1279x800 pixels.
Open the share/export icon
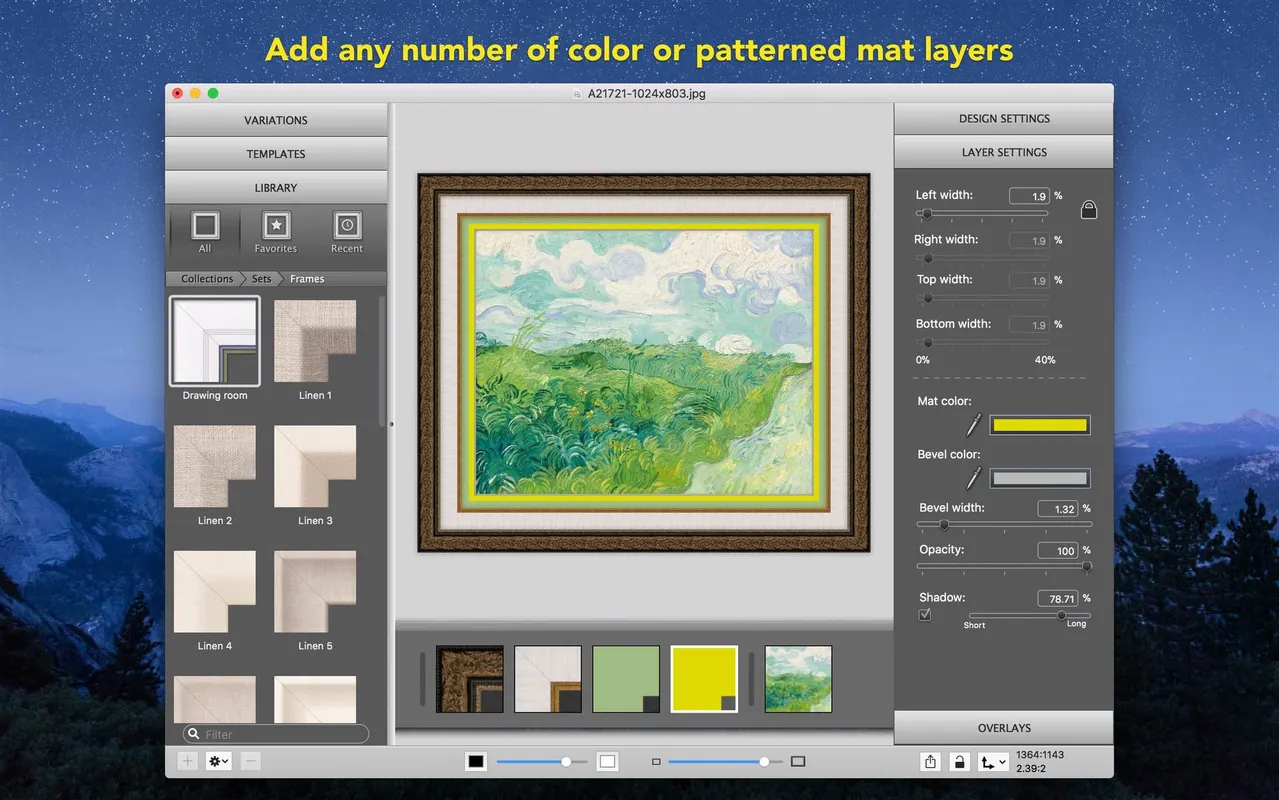click(929, 761)
